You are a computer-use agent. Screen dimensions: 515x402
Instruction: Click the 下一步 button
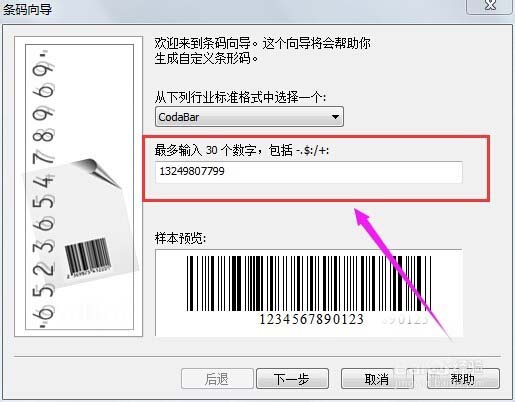pyautogui.click(x=292, y=379)
